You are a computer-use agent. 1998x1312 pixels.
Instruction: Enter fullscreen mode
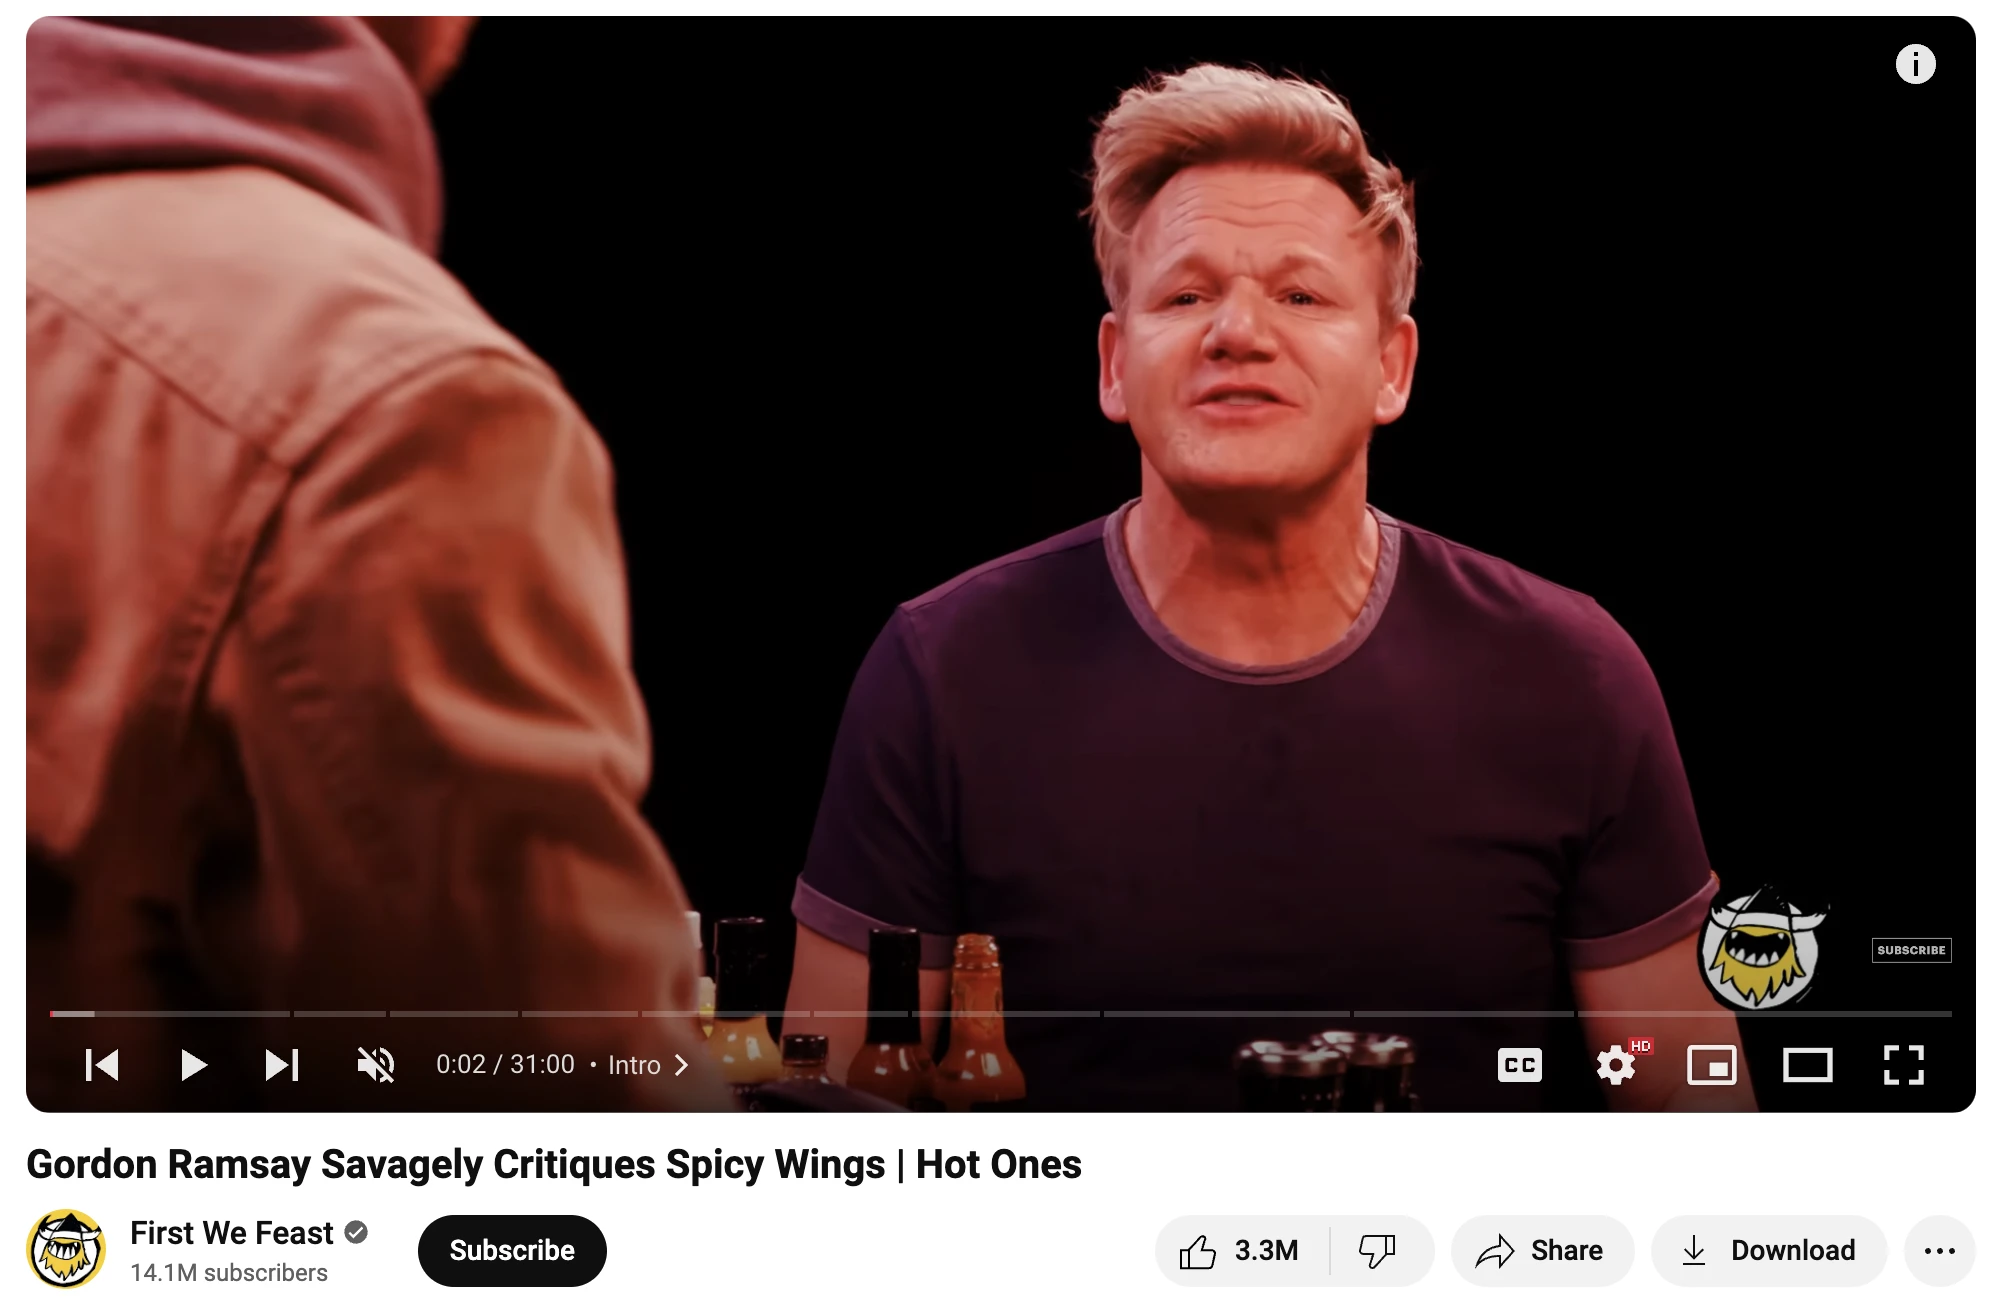tap(1903, 1065)
